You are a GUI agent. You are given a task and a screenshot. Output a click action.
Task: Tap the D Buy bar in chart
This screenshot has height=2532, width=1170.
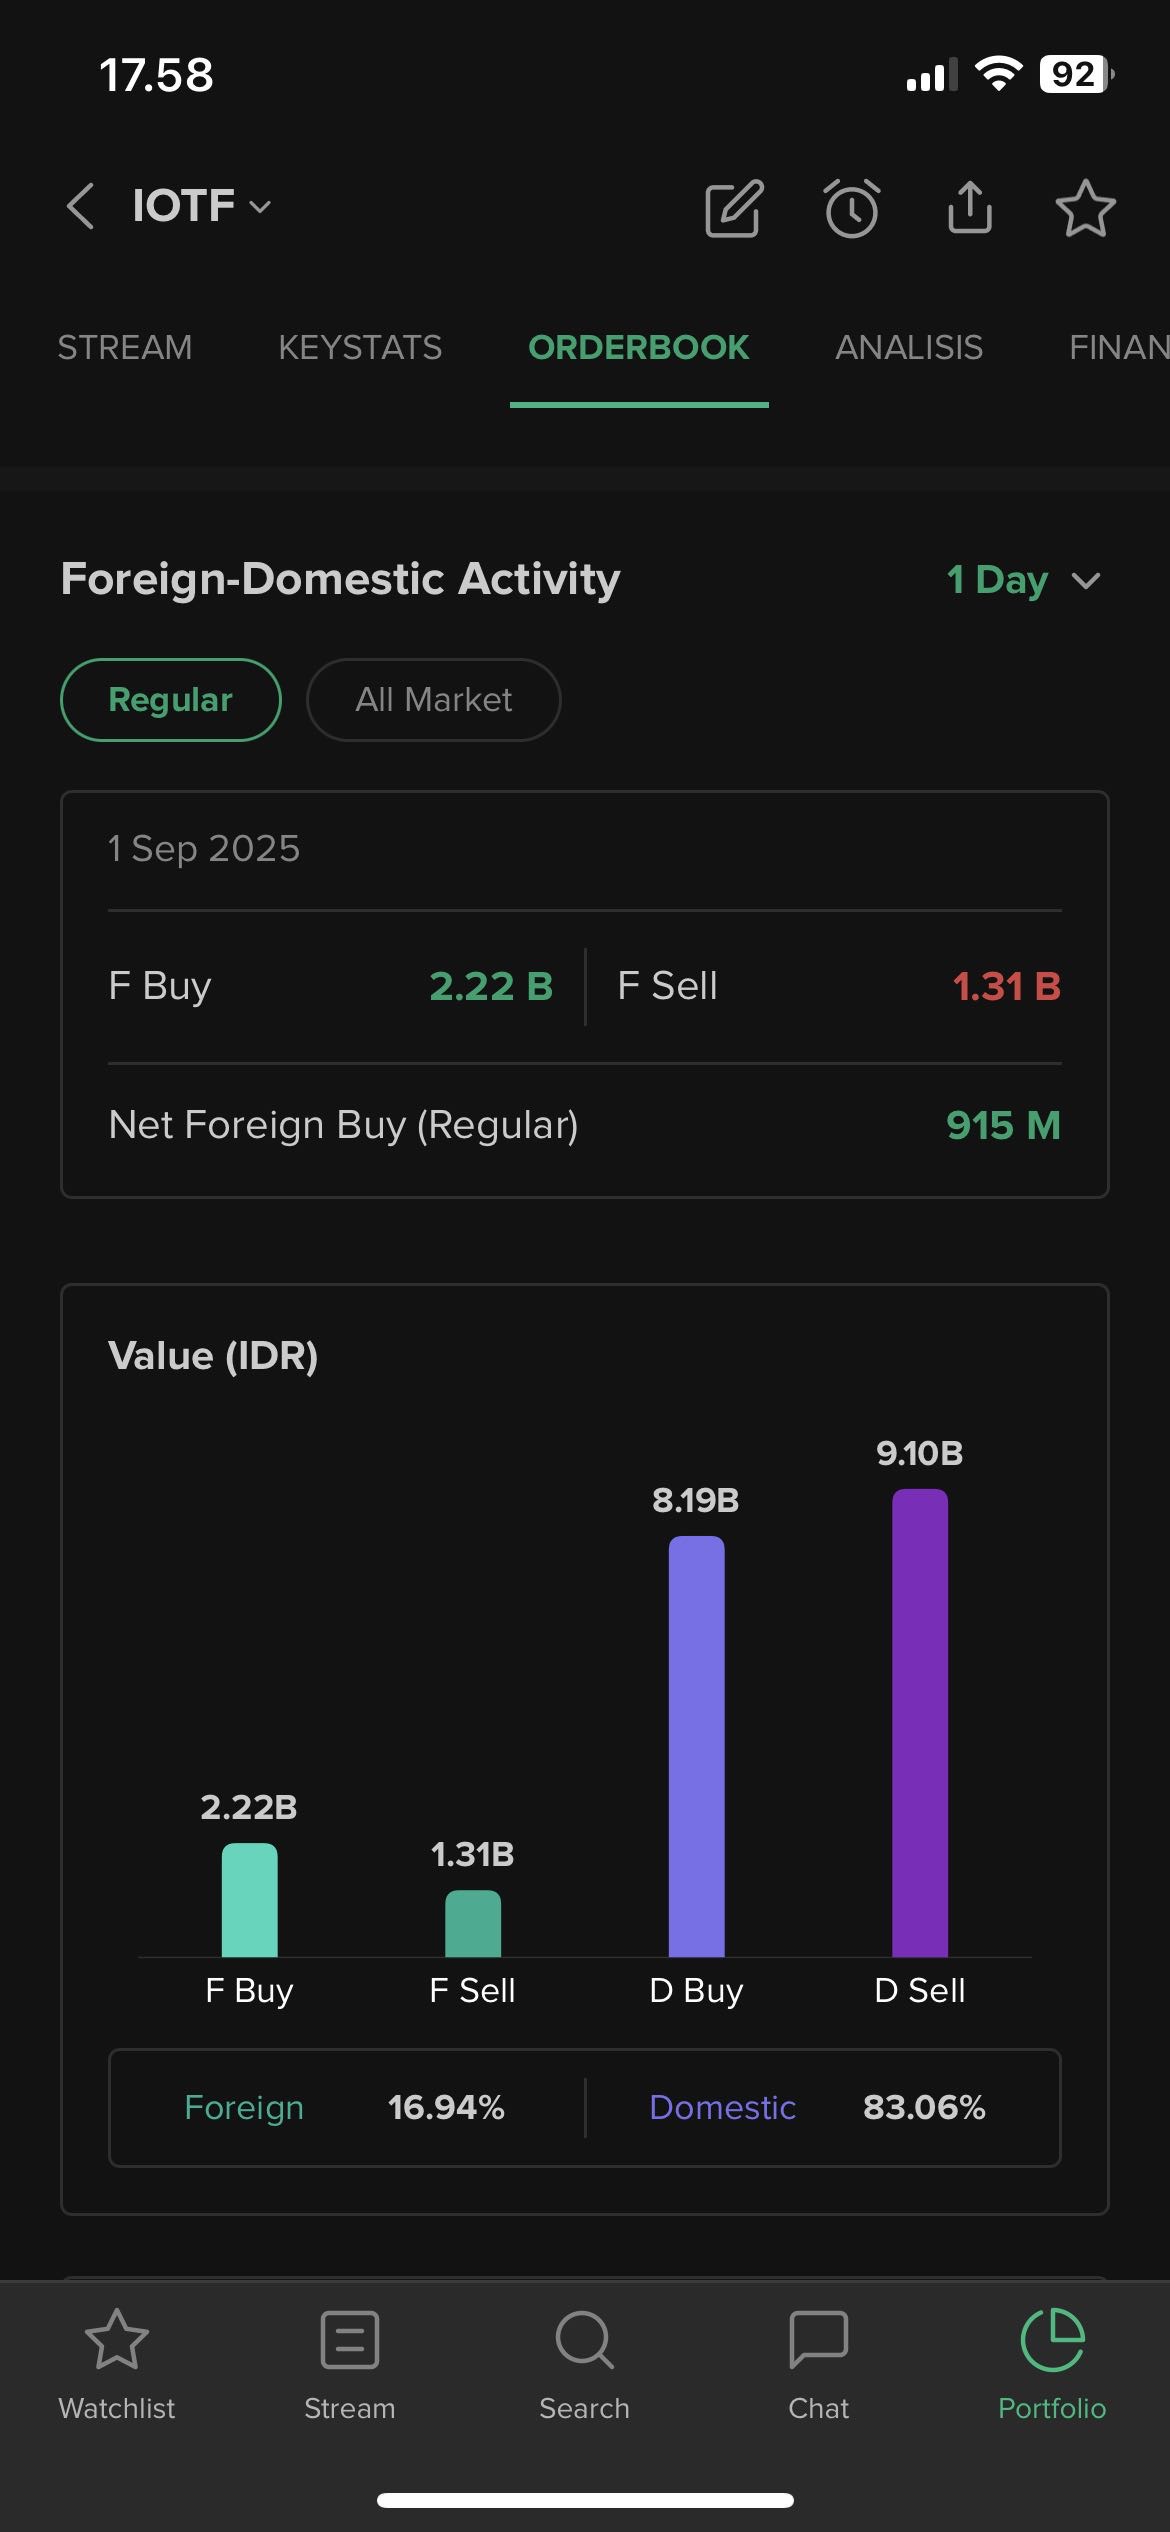click(696, 1746)
